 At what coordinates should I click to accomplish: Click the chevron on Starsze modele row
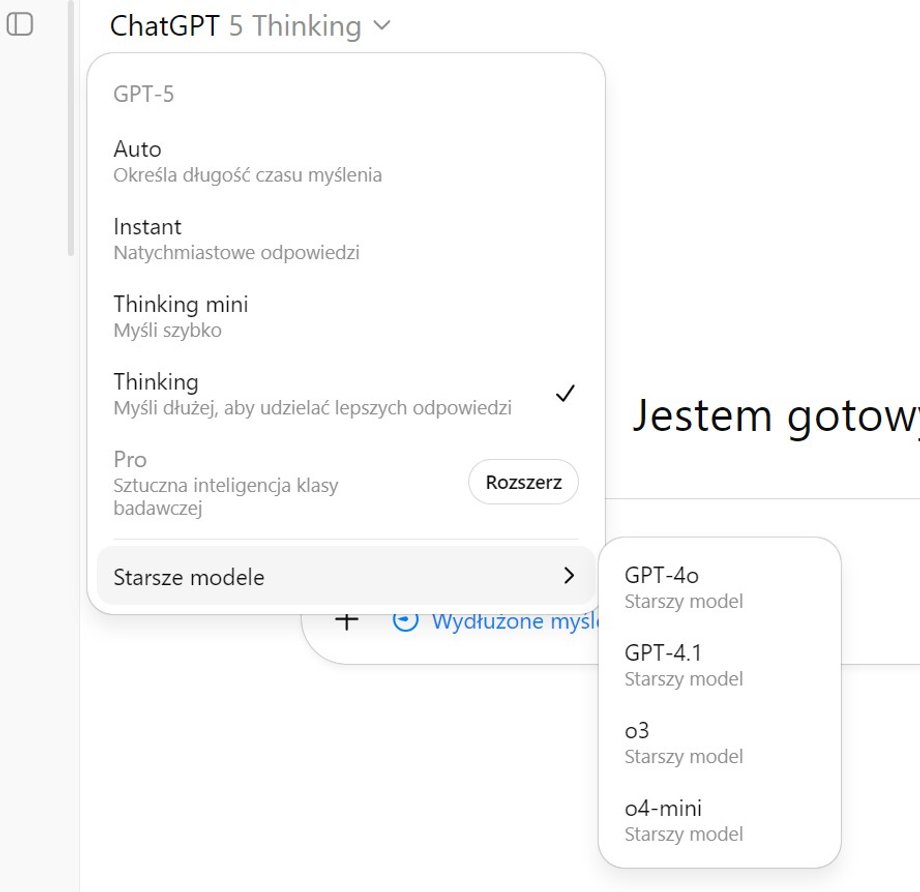pyautogui.click(x=568, y=577)
